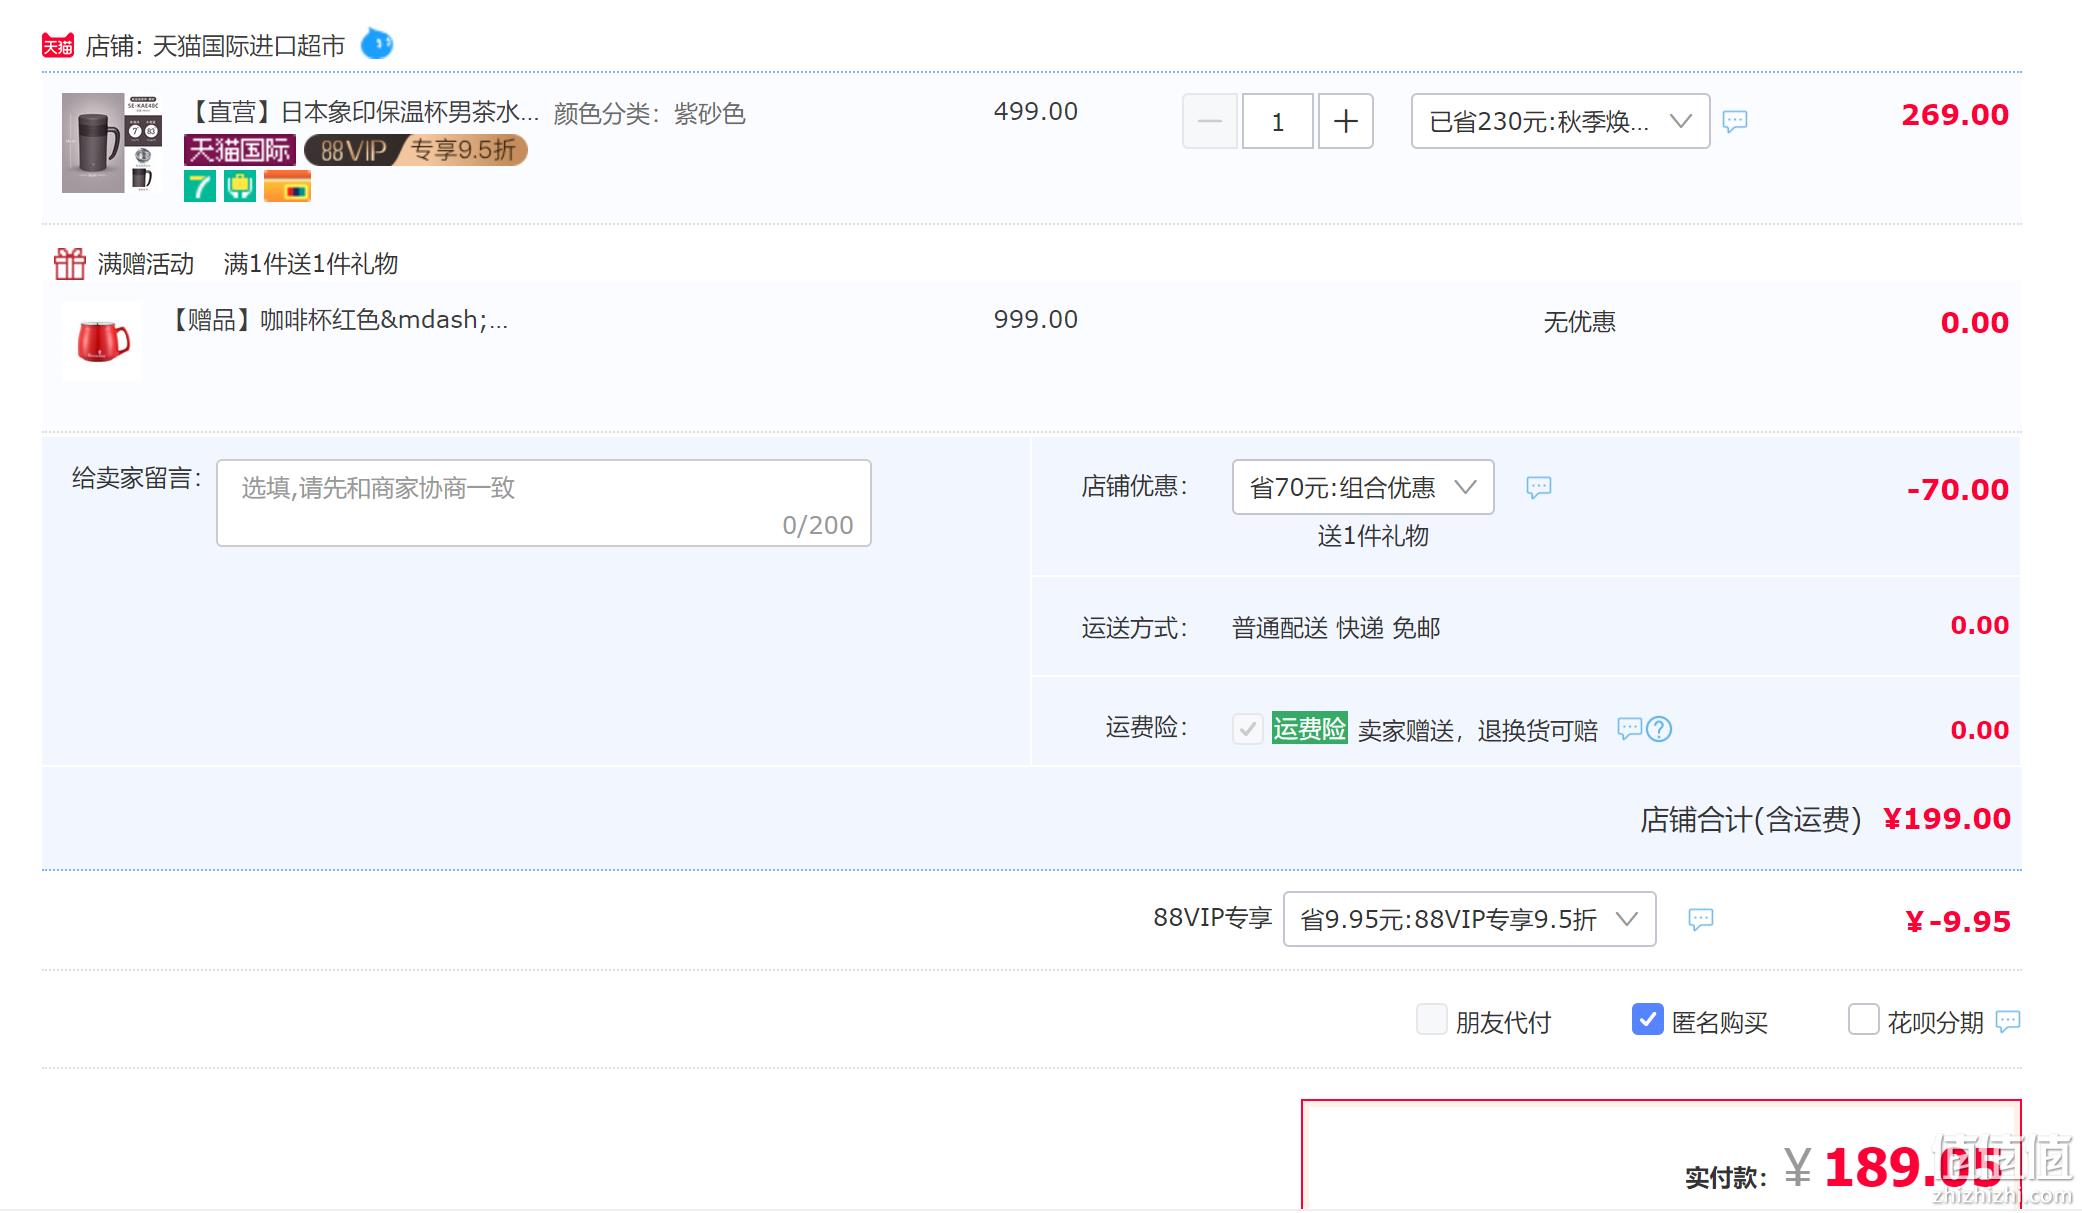
Task: Open the 【赠品】咖啡杯红色 product link
Action: (338, 320)
